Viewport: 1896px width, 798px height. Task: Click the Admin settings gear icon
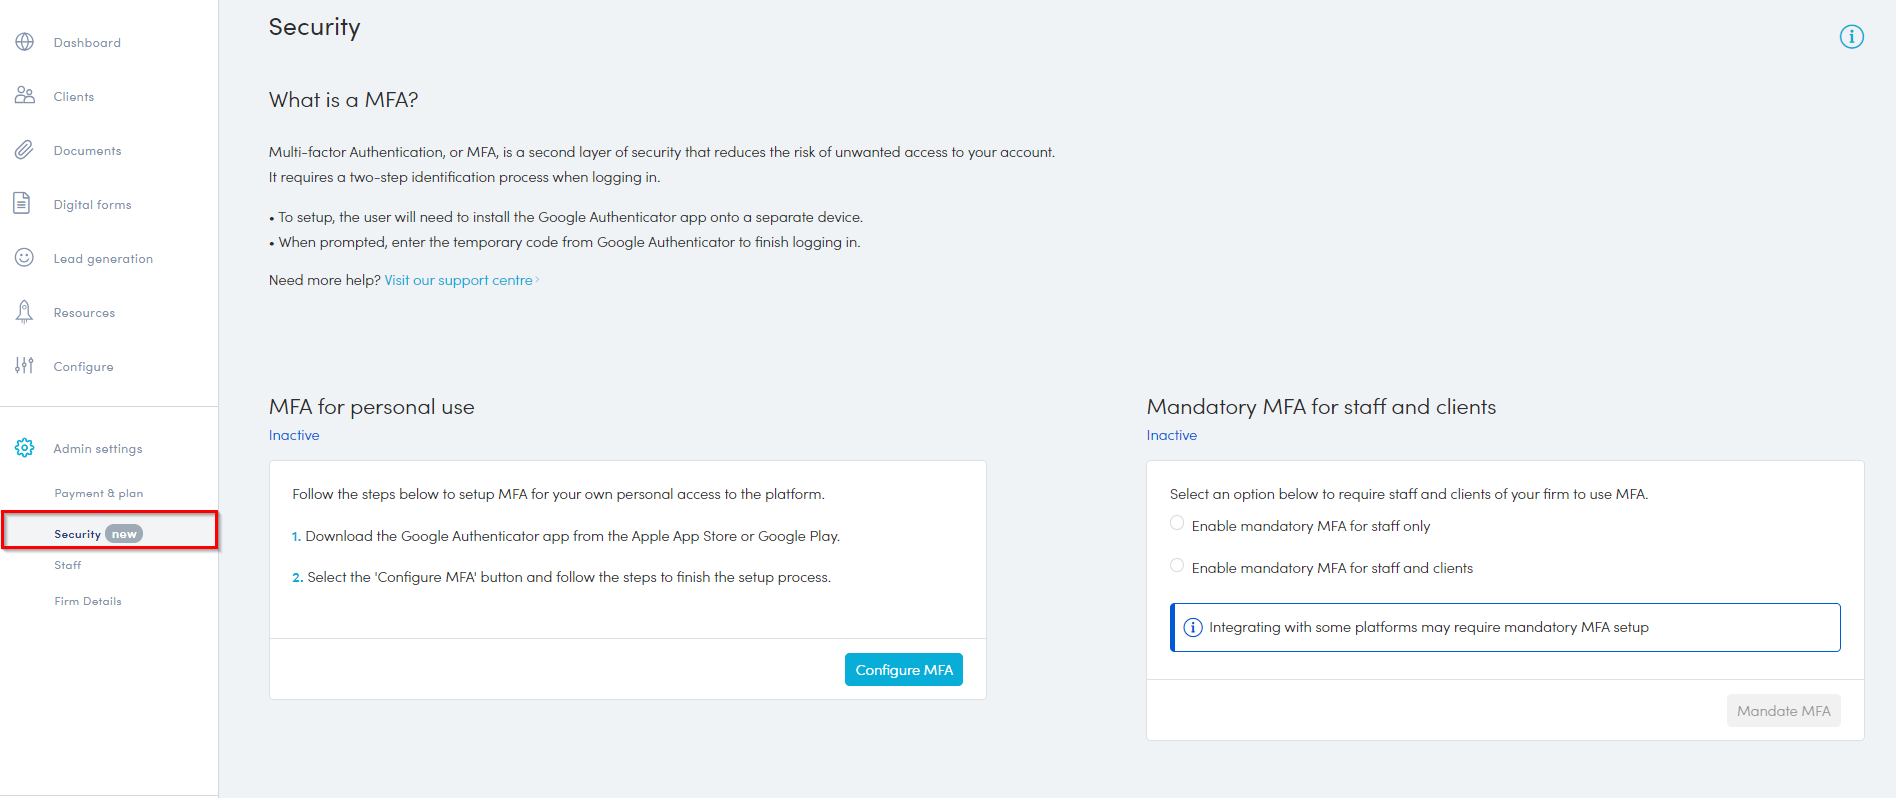pyautogui.click(x=25, y=448)
